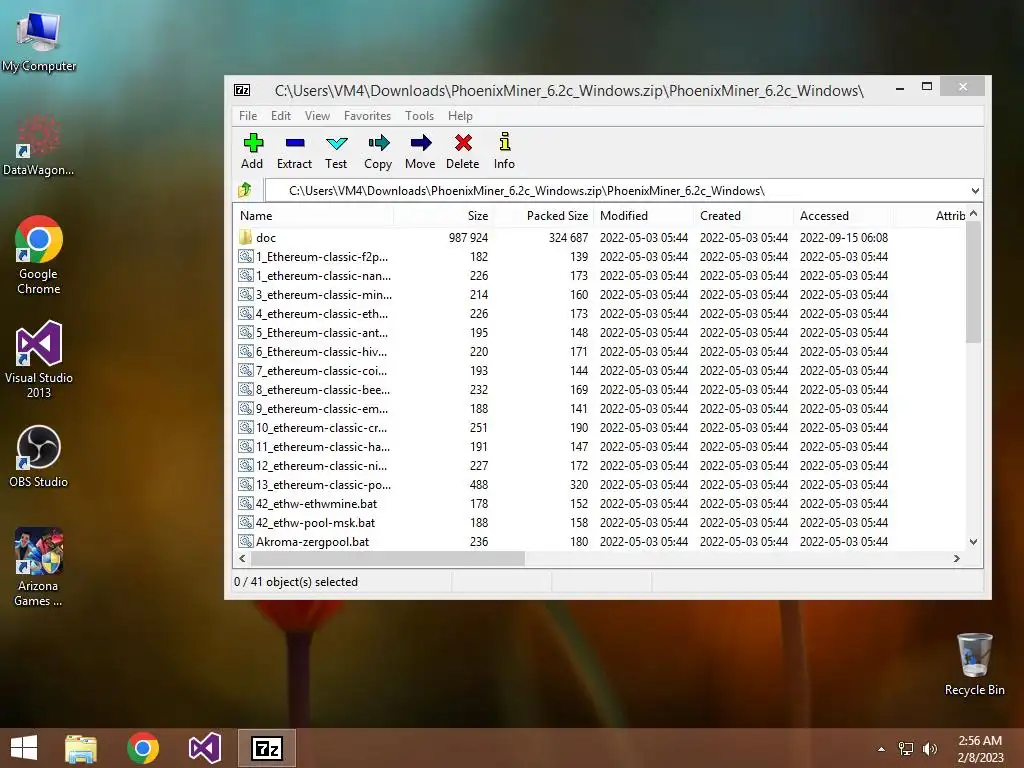Click vertical scrollbar up arrow
Screen dimensions: 1024x768
click(974, 214)
